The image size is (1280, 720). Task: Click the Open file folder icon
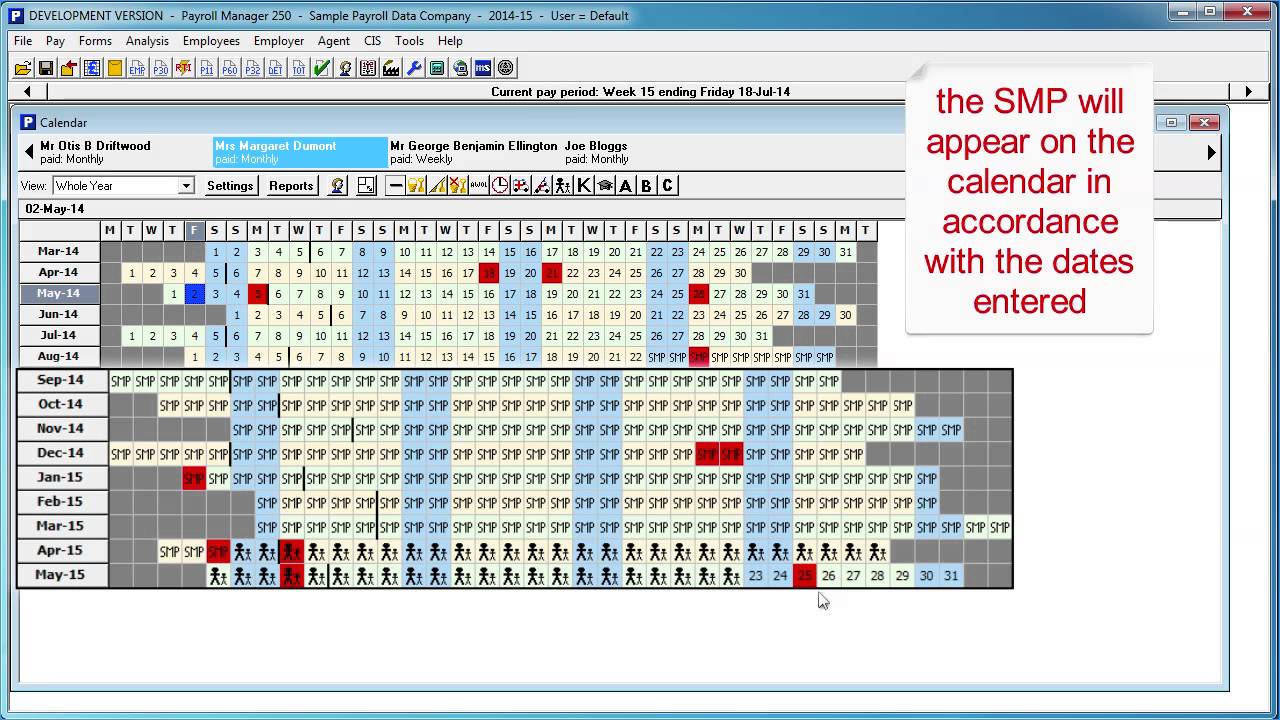[23, 68]
